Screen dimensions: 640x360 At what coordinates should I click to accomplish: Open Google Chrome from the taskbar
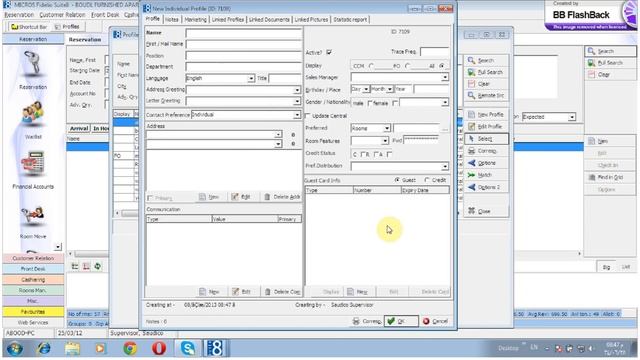click(130, 349)
